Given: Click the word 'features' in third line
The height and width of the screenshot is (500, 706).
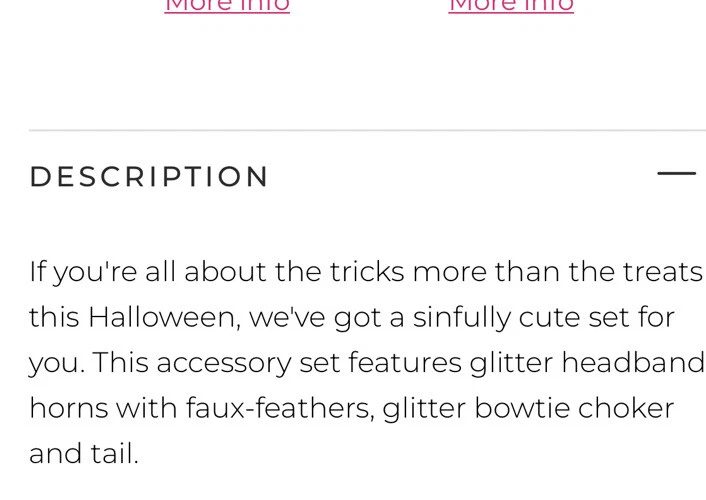Looking at the screenshot, I should point(405,363).
